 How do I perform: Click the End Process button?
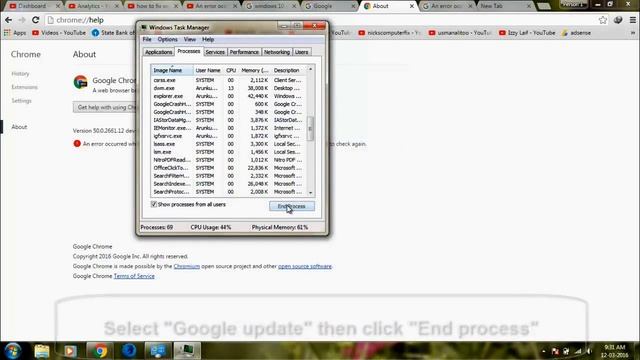(x=292, y=206)
